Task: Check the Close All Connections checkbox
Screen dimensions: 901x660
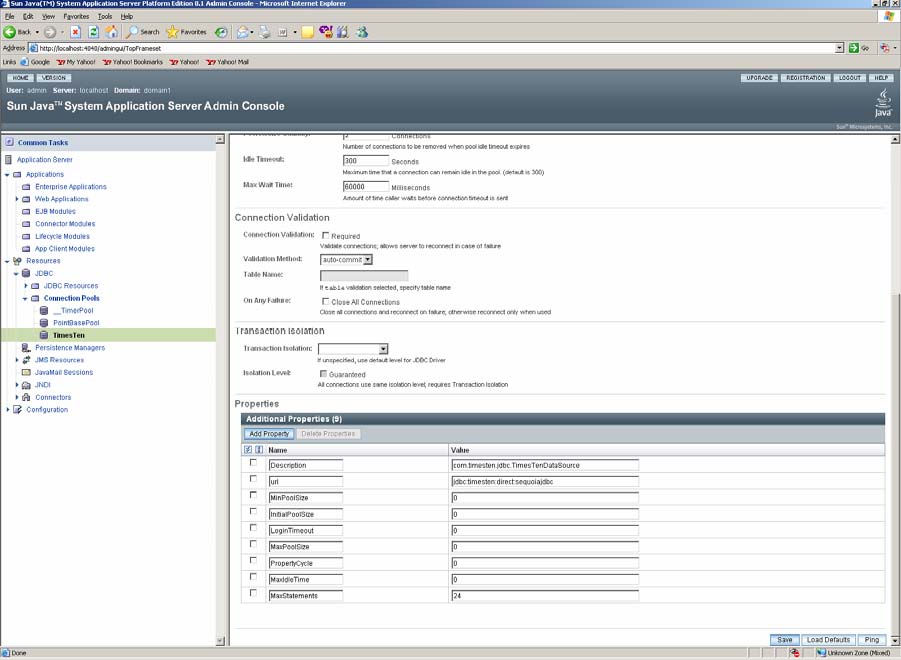Action: (326, 302)
